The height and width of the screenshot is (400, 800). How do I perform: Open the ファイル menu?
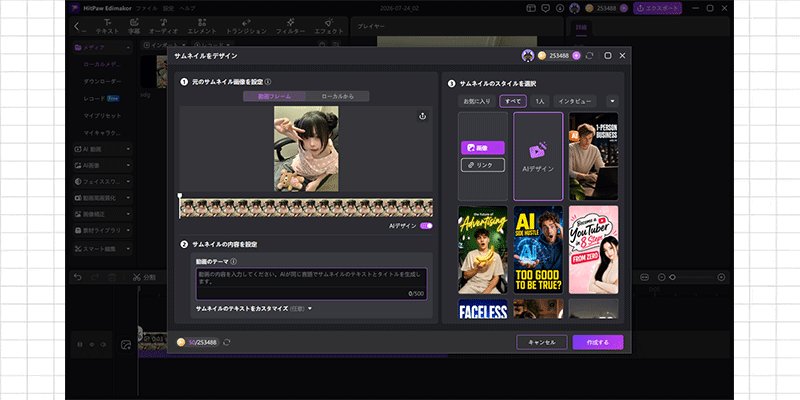[x=147, y=8]
